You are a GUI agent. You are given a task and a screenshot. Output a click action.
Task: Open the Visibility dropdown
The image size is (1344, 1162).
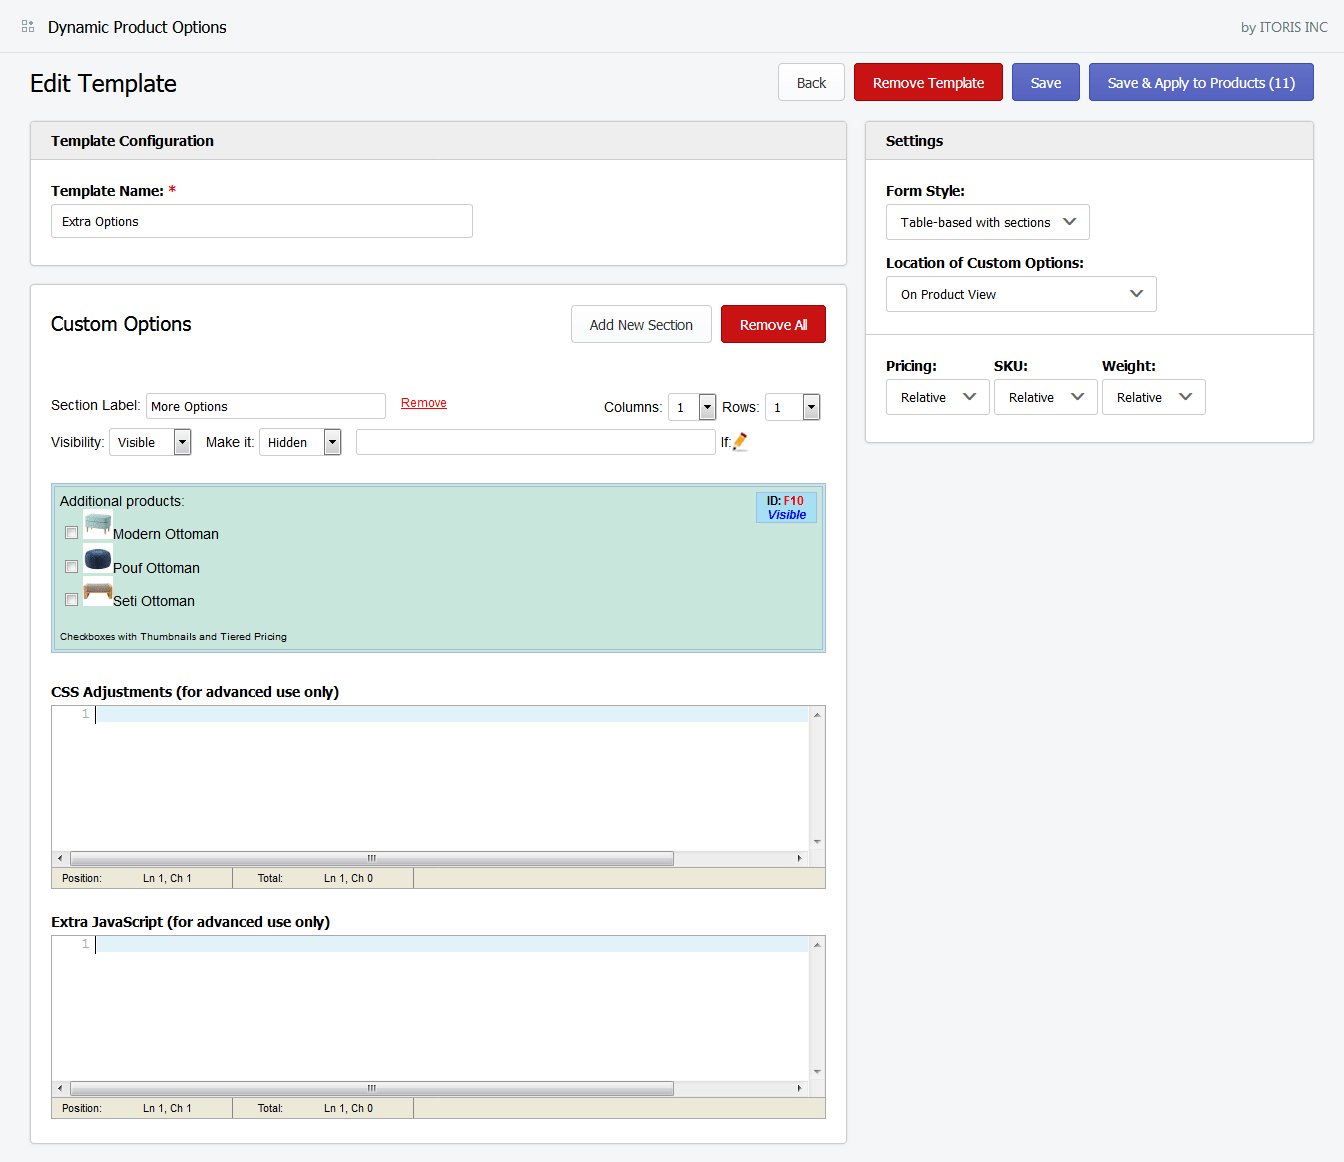point(150,442)
